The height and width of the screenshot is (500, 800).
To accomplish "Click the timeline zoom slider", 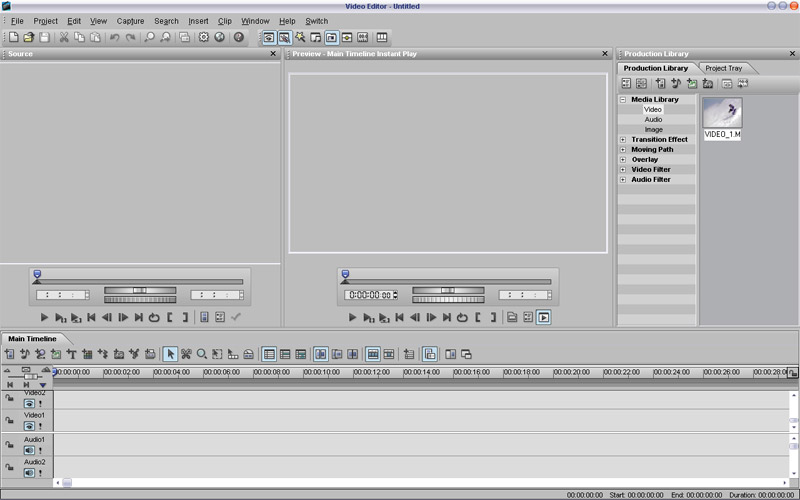I will (x=29, y=377).
